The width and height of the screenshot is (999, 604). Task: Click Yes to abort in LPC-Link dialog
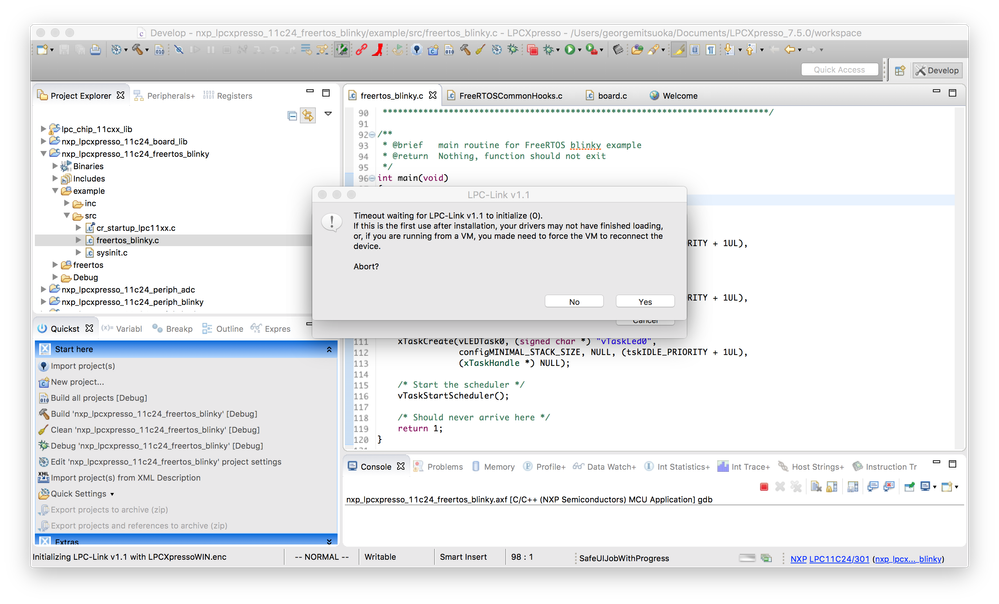645,301
